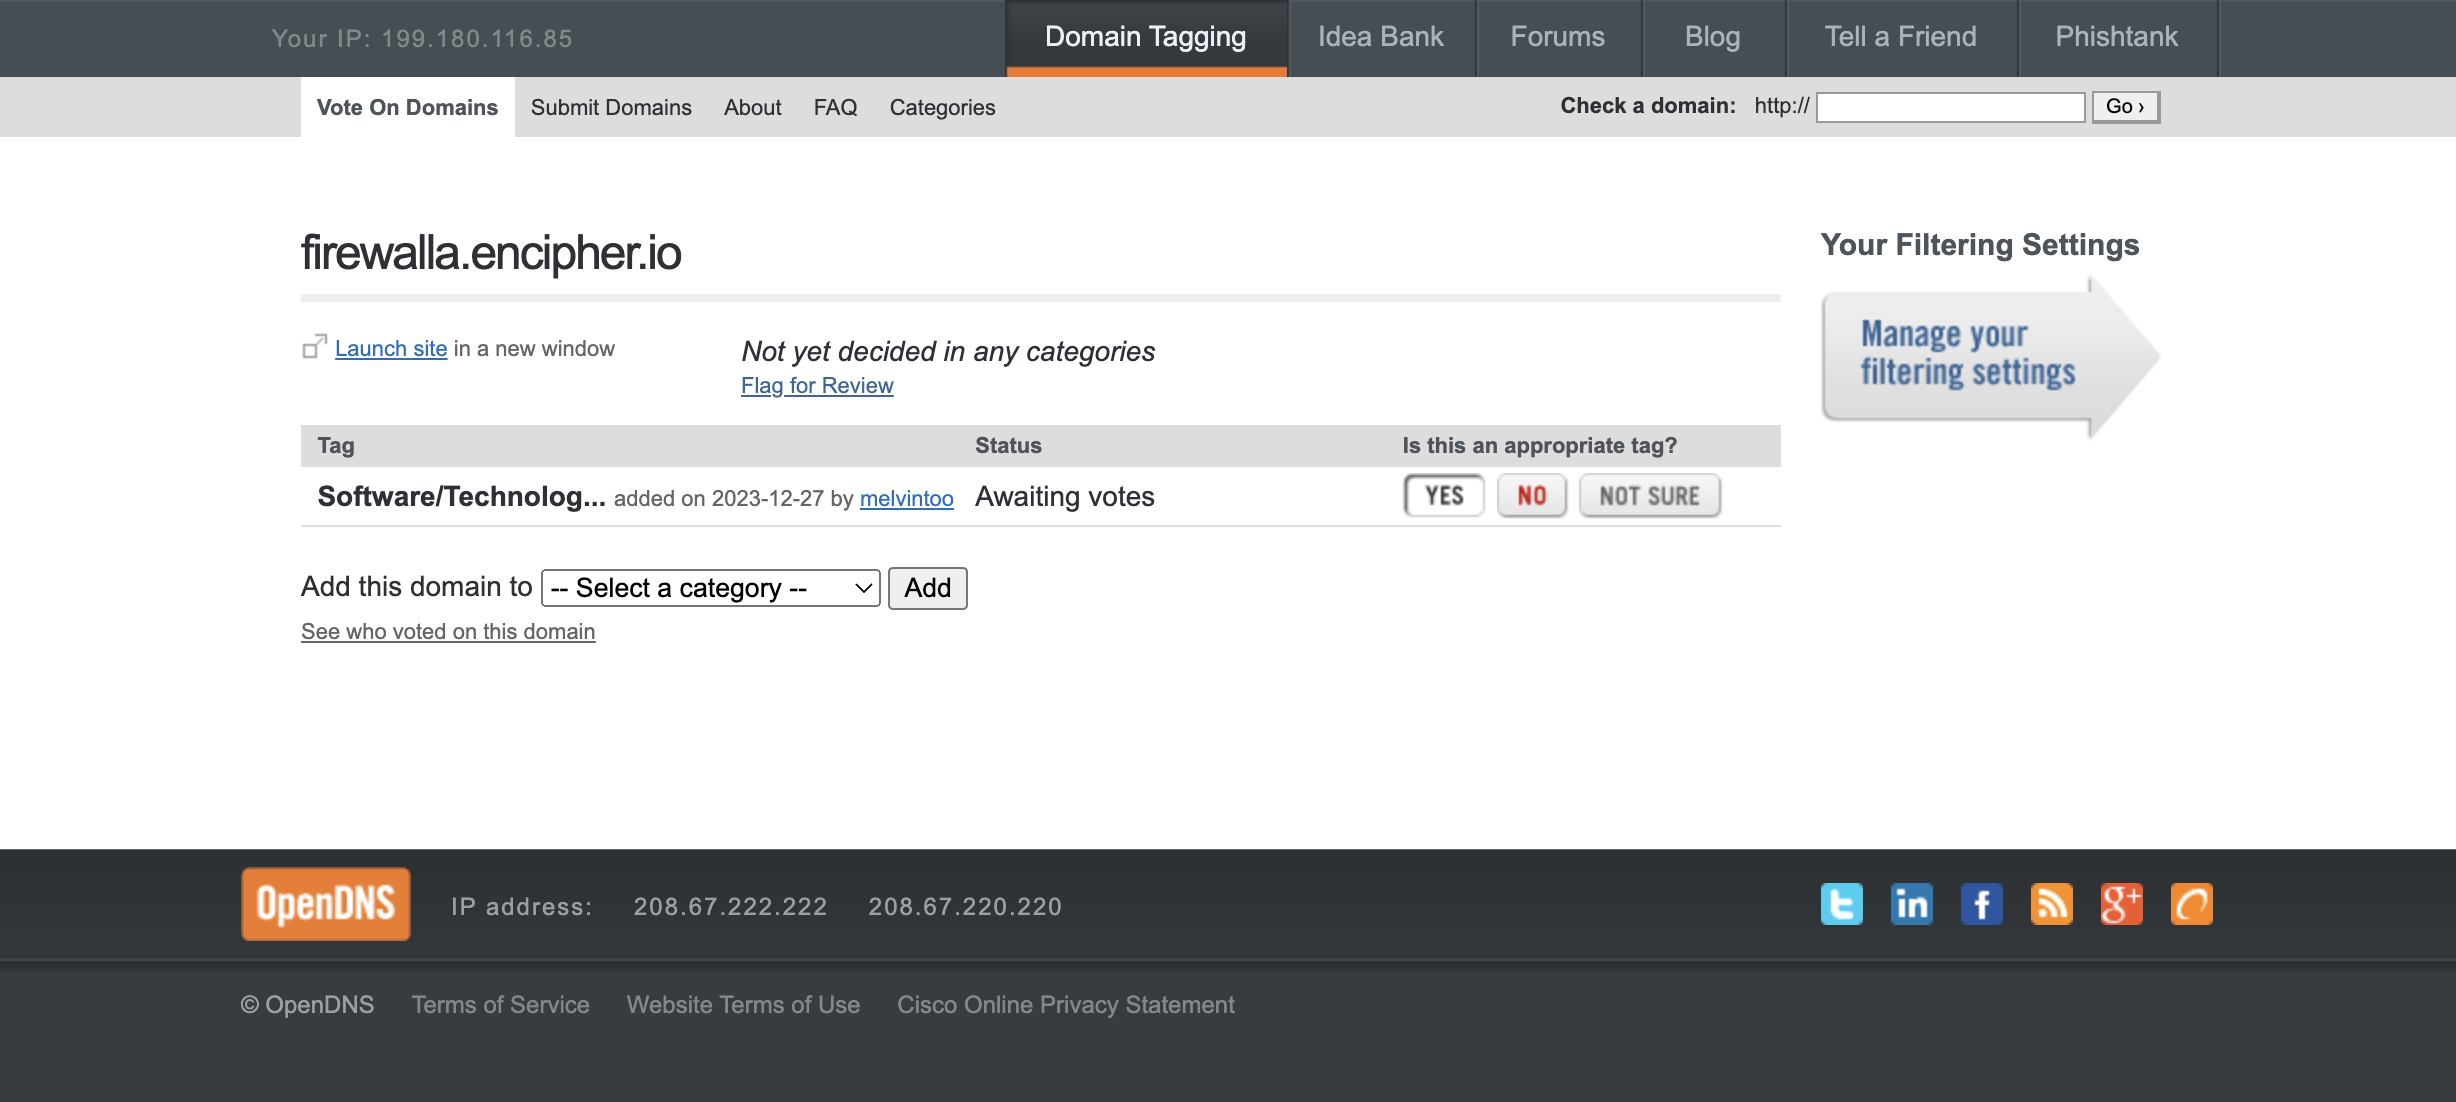This screenshot has height=1102, width=2456.
Task: Click the Add category button
Action: pos(928,588)
